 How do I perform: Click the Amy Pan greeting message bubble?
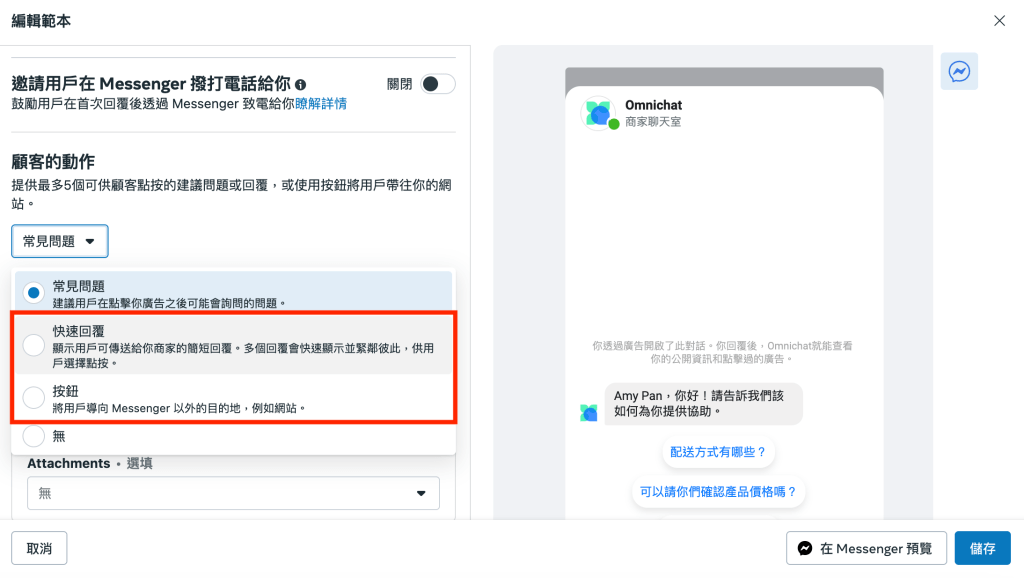(x=703, y=403)
